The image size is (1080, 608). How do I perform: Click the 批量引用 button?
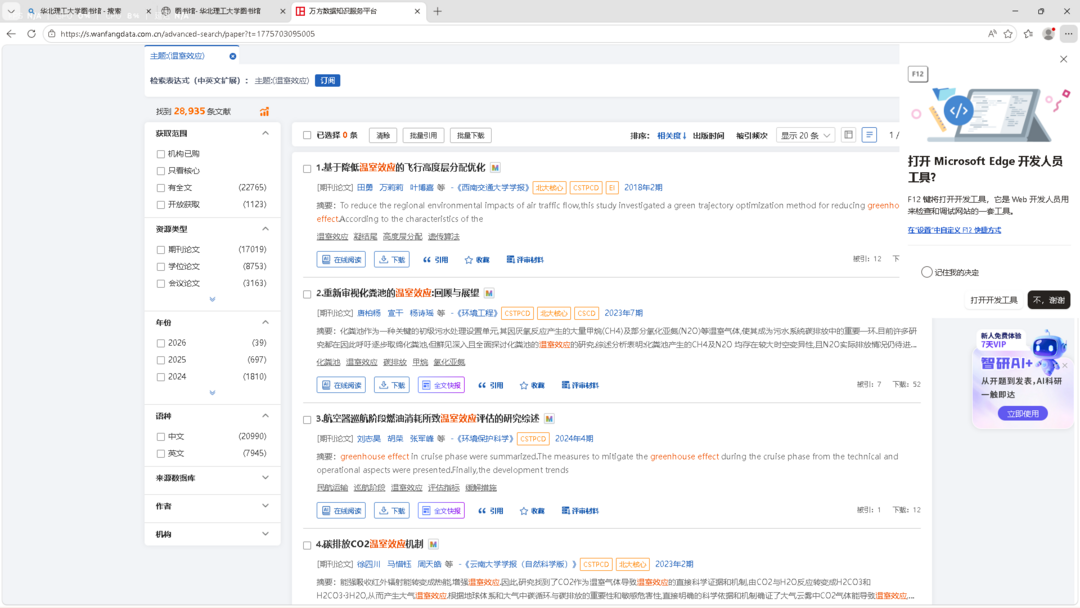click(x=424, y=136)
